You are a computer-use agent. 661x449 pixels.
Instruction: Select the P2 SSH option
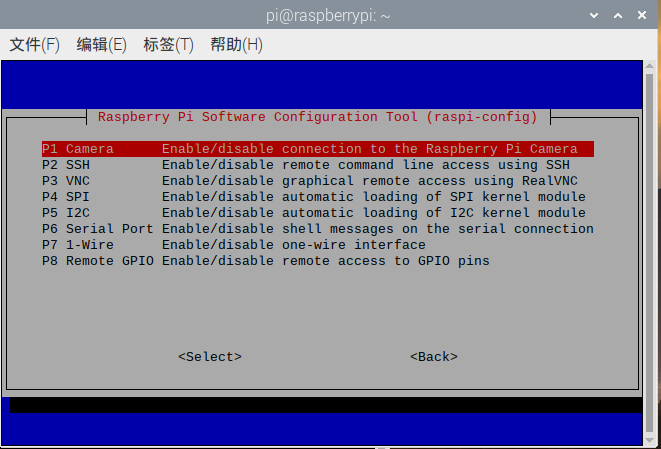tap(318, 165)
